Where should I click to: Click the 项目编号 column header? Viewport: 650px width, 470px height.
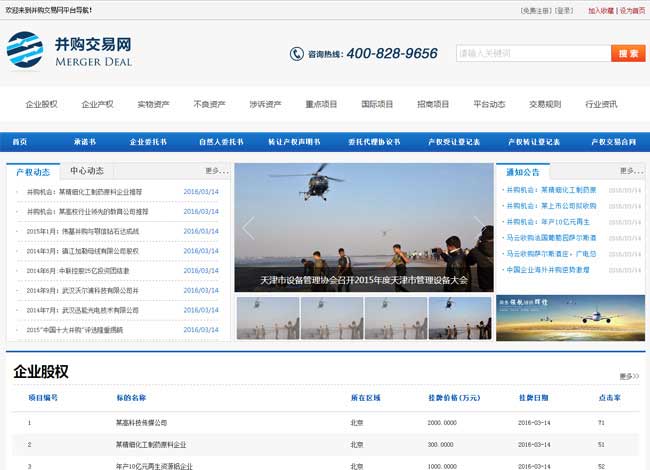[x=43, y=398]
